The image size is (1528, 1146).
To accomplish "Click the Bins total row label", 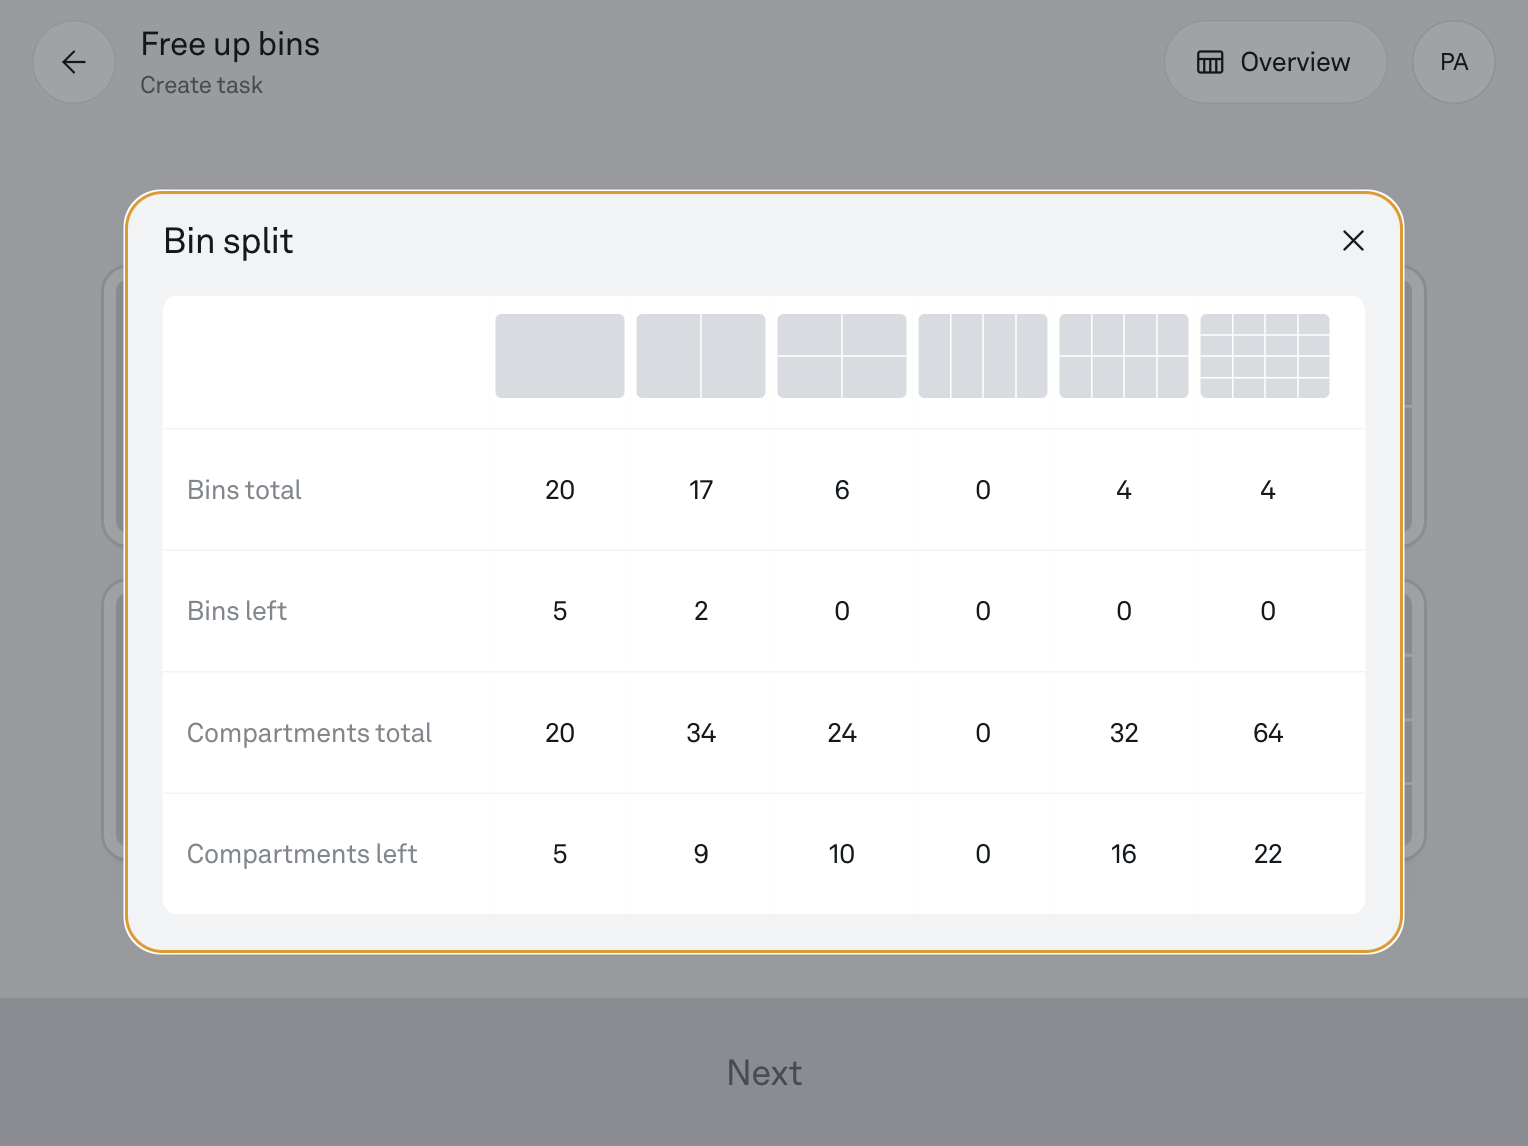I will click(244, 490).
